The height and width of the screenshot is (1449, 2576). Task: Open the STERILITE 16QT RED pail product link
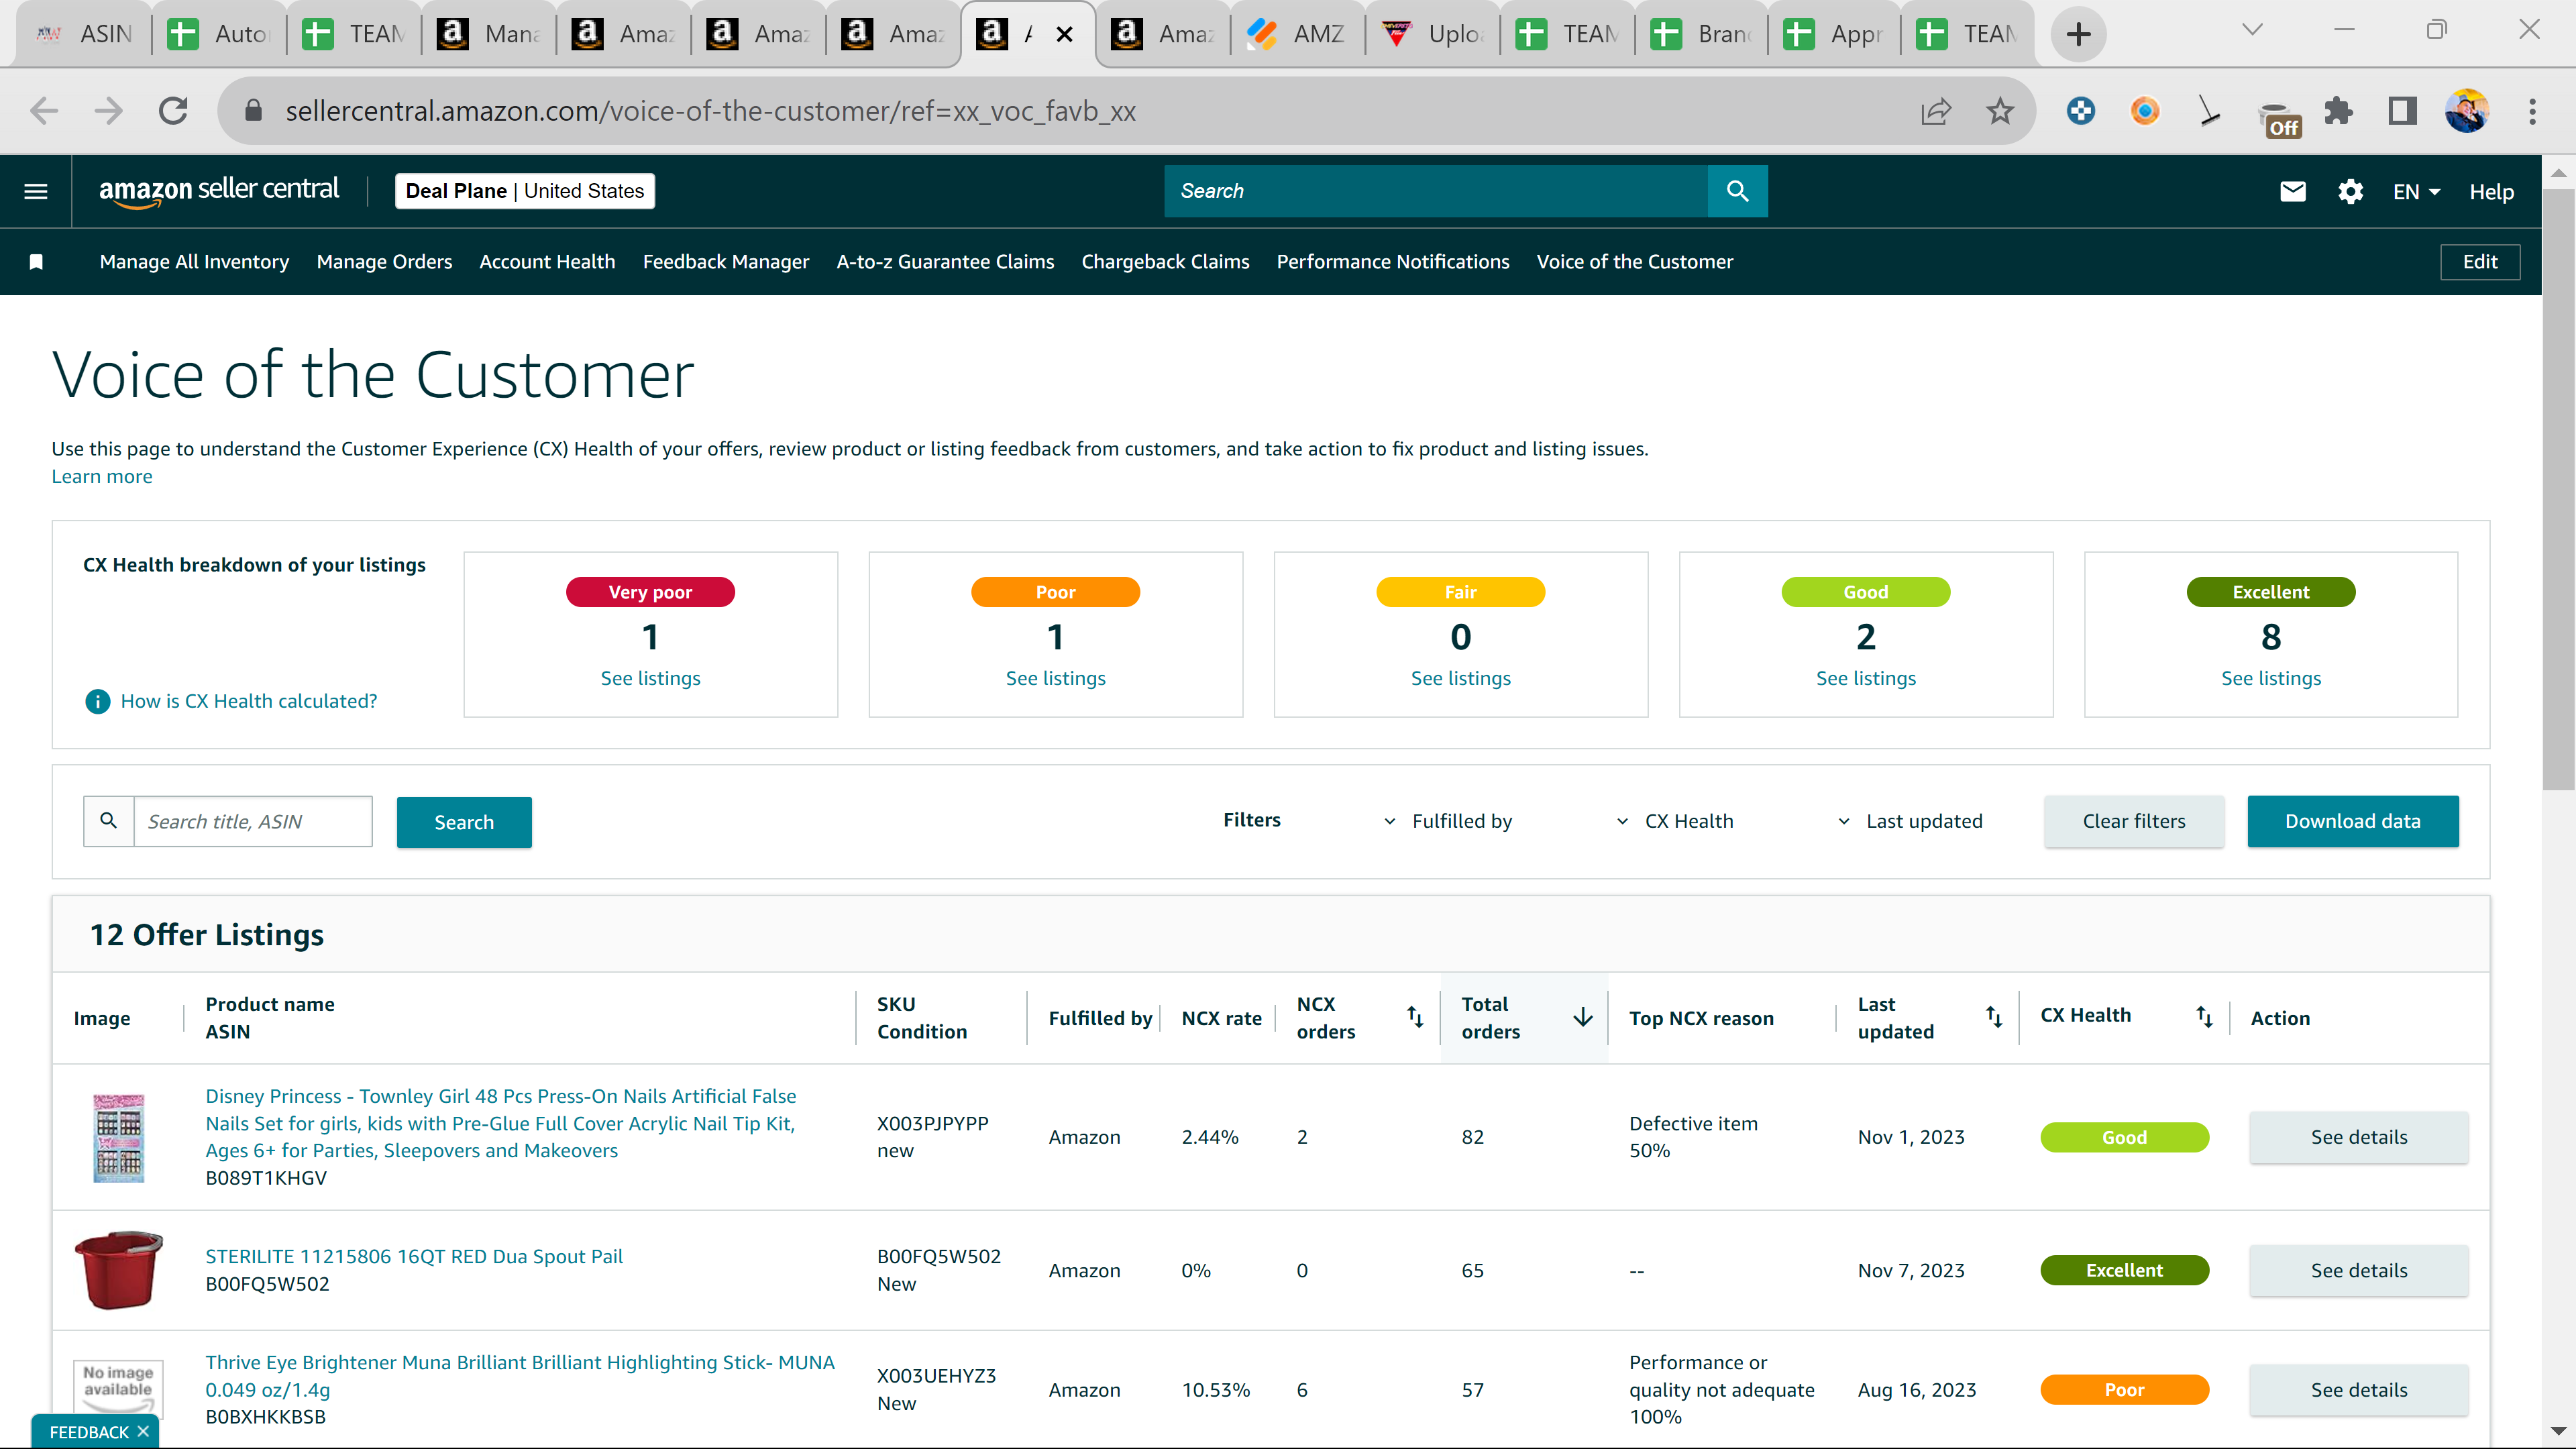pyautogui.click(x=414, y=1256)
